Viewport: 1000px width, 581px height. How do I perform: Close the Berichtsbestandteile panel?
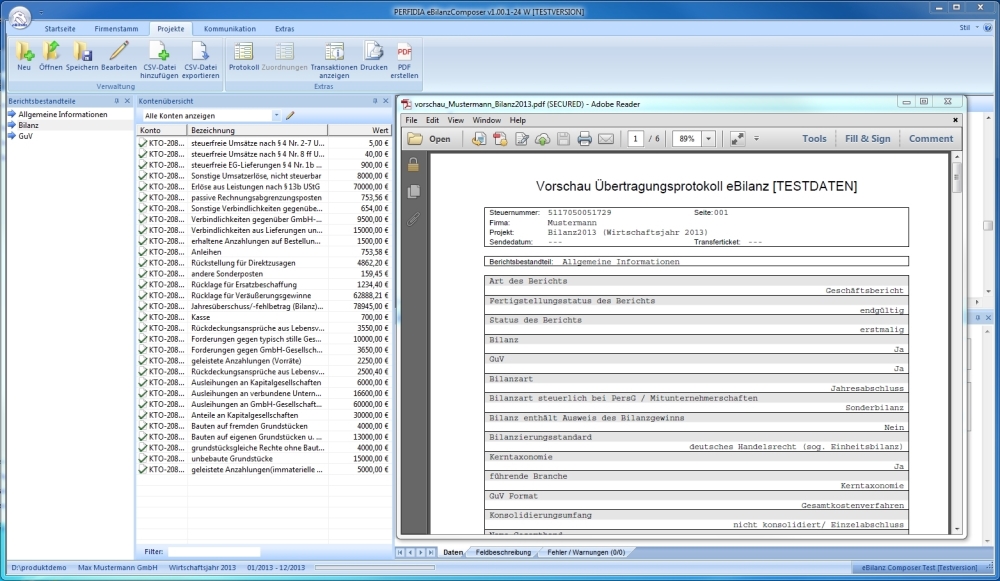127,101
